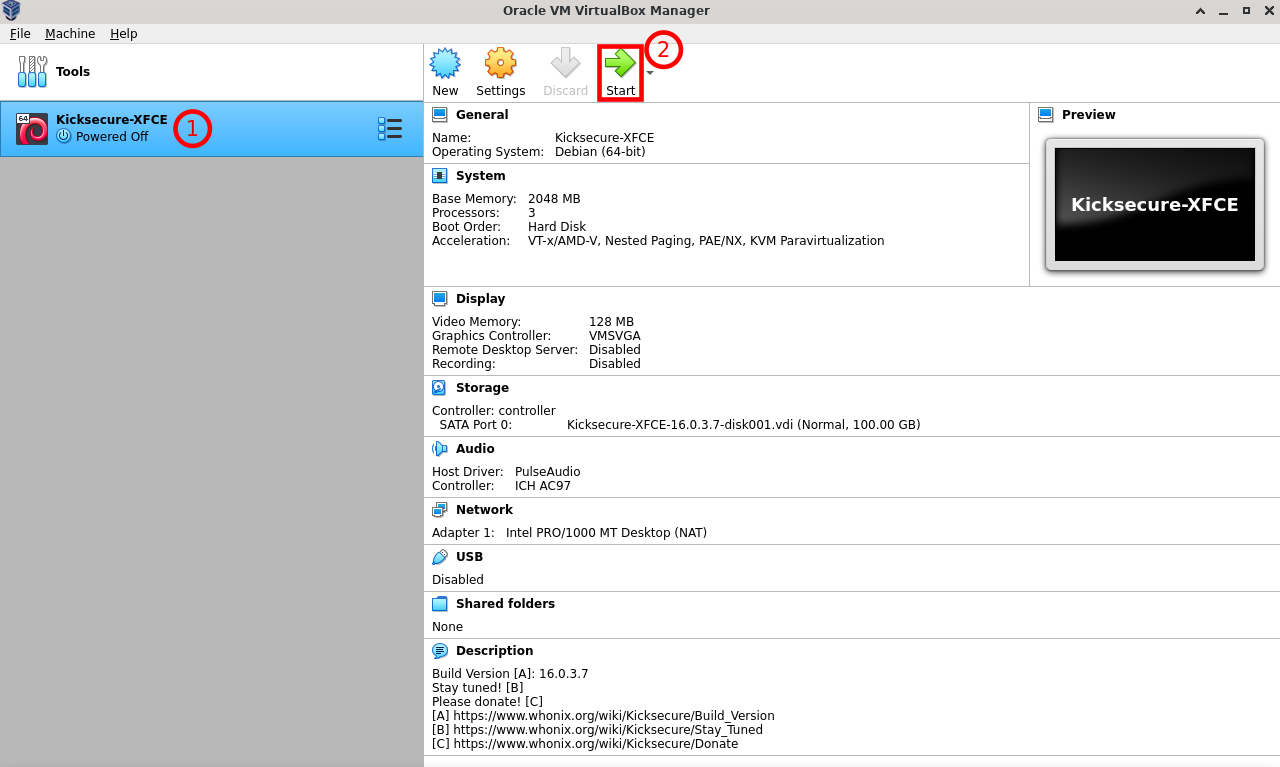Open the Machine menu
Viewport: 1280px width, 767px height.
click(x=70, y=33)
